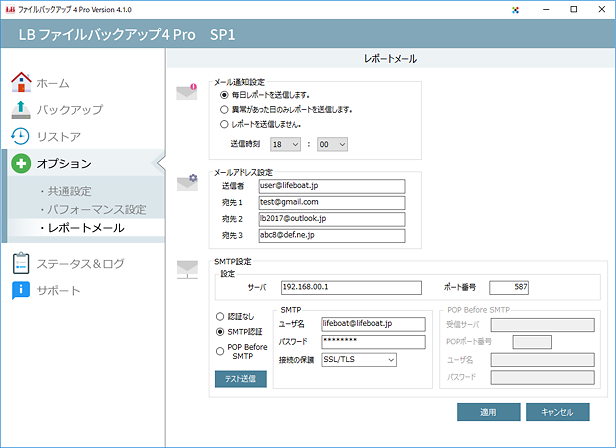Open the ホーム menu item
Screen dimensions: 616x448
tap(53, 83)
